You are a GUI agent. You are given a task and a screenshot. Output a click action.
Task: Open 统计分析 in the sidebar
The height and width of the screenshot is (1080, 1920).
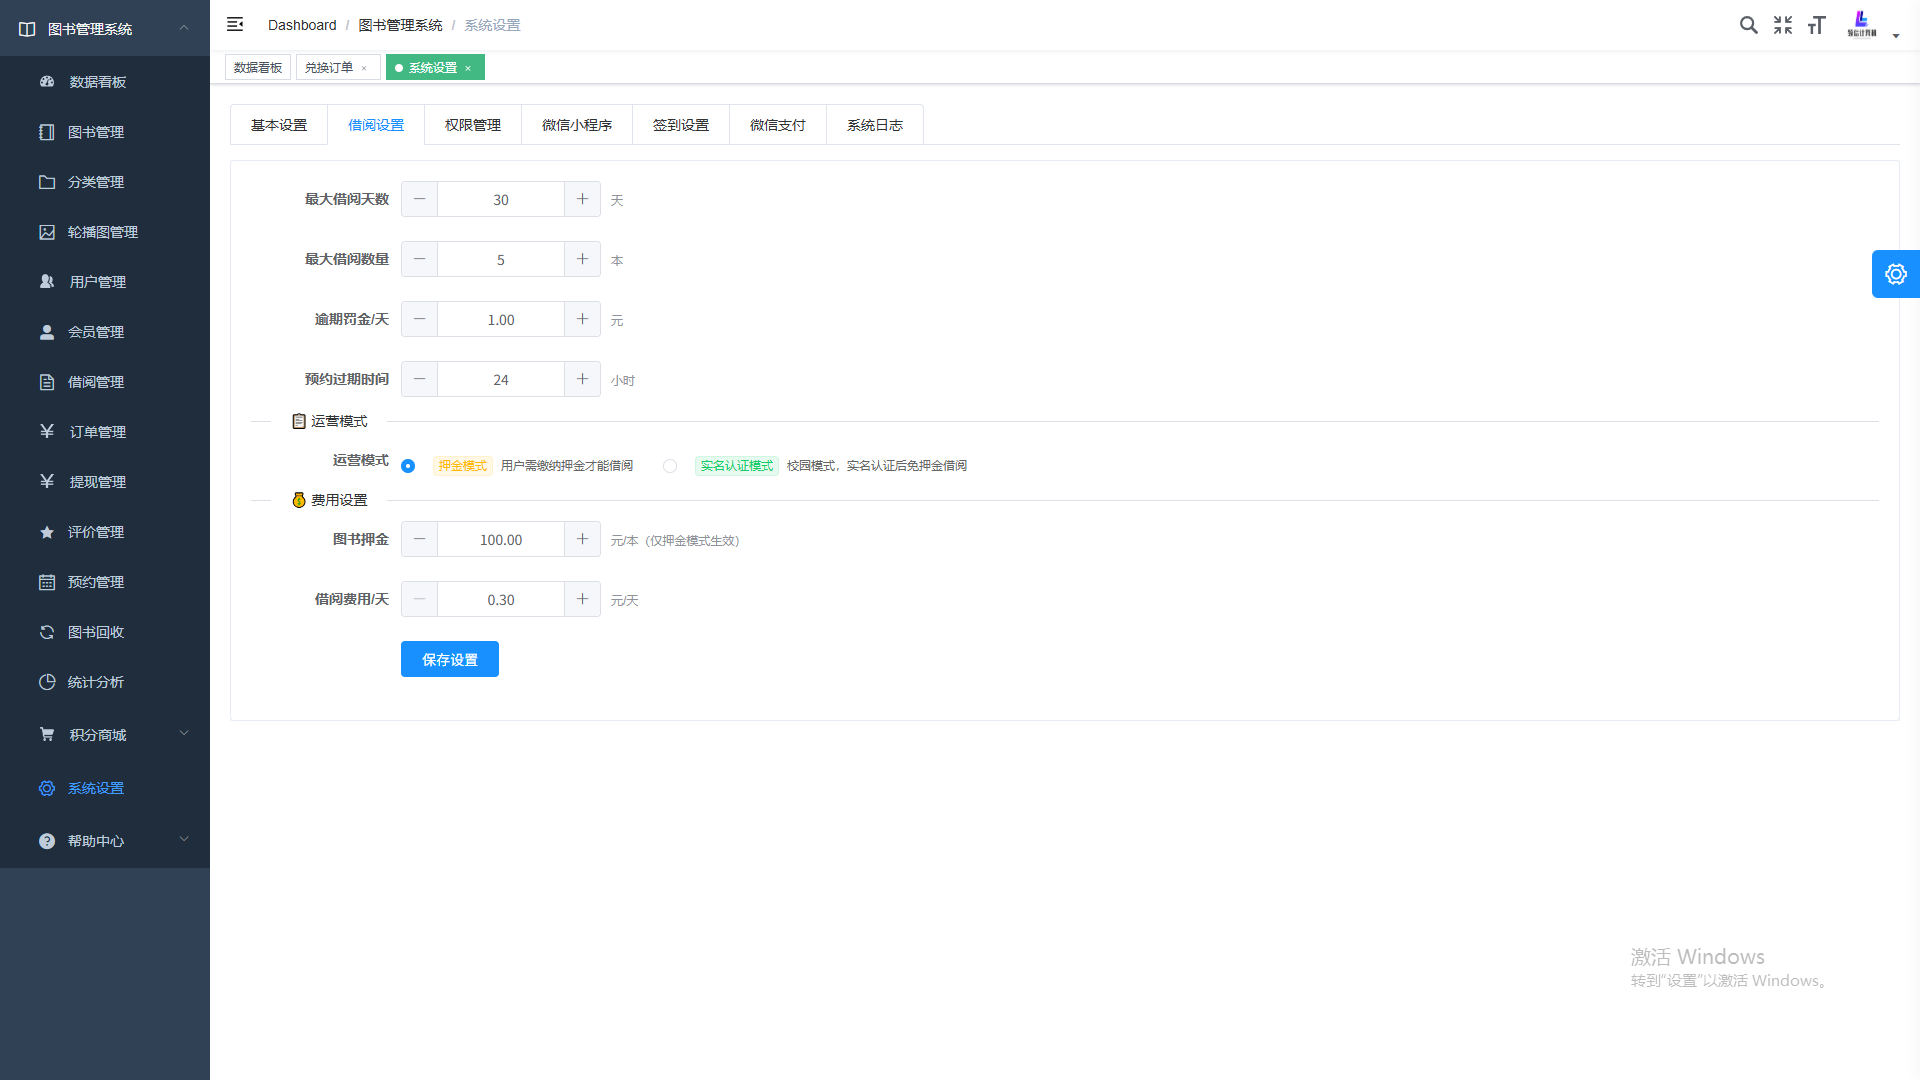click(95, 682)
